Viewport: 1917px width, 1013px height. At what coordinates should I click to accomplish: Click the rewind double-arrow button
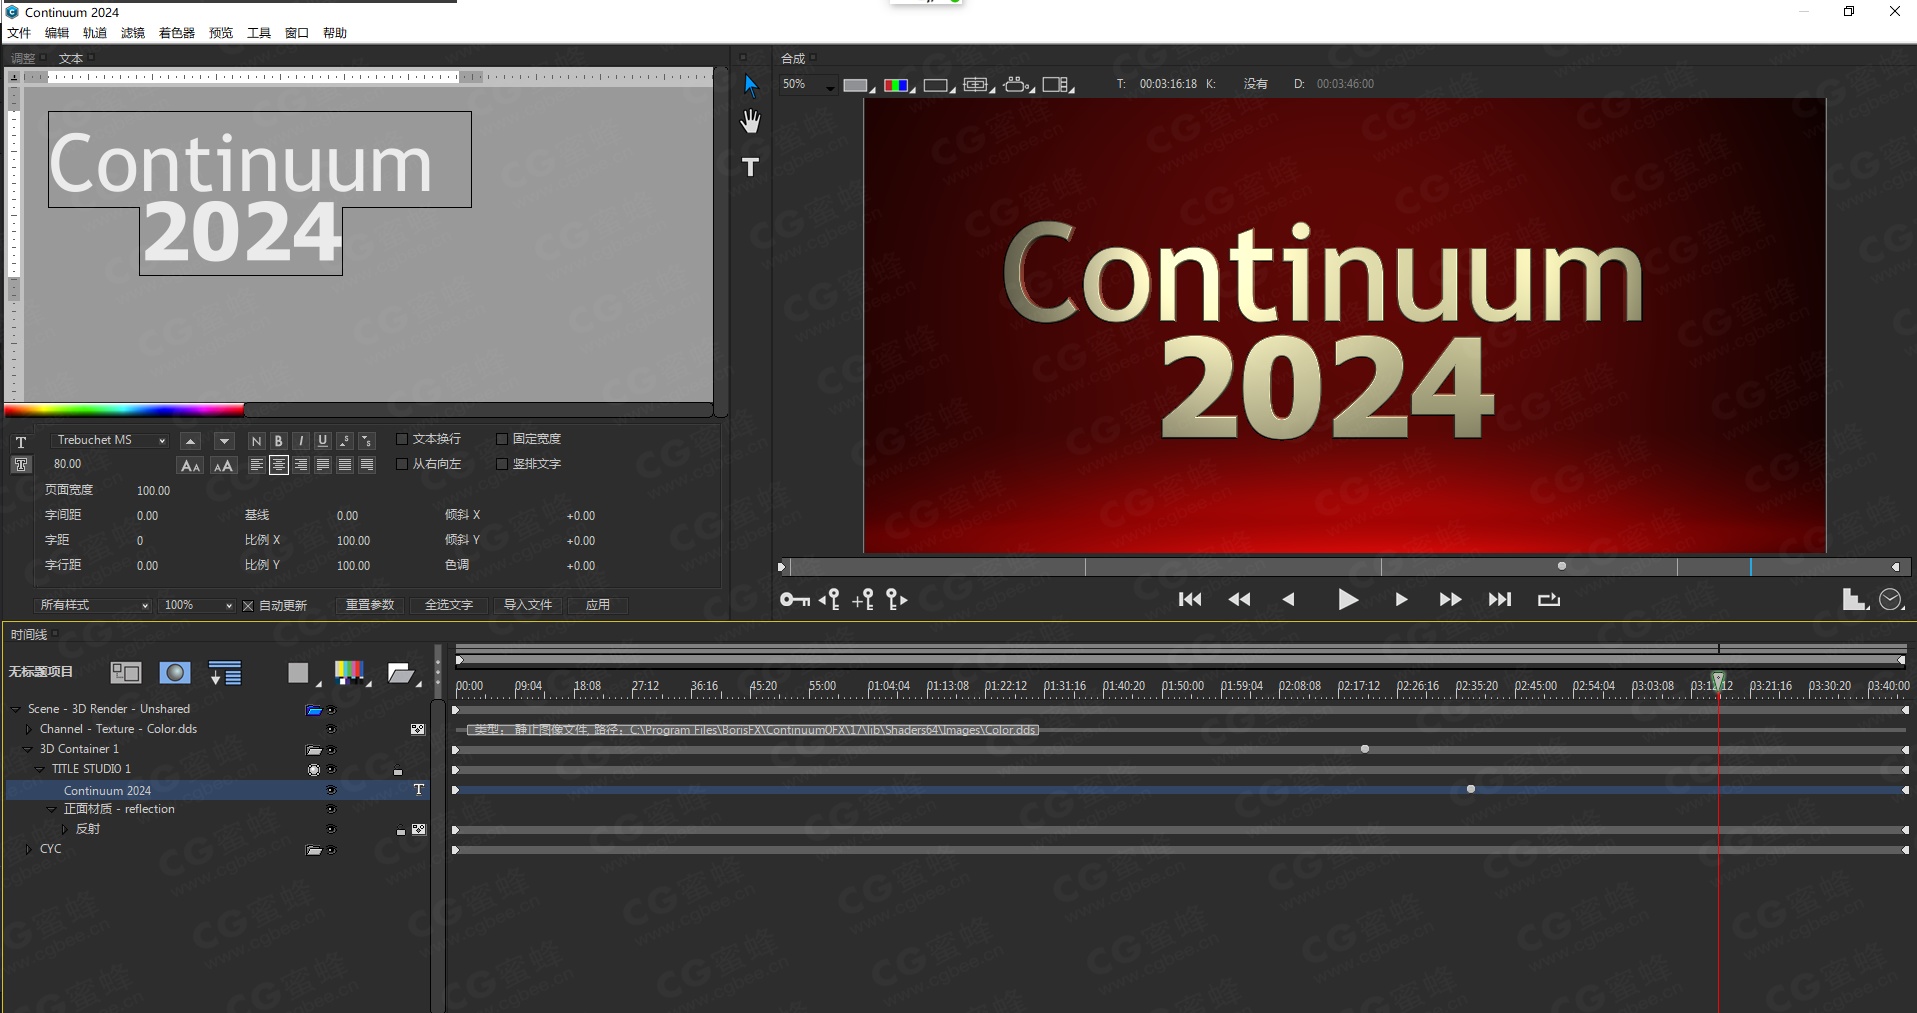[1240, 600]
